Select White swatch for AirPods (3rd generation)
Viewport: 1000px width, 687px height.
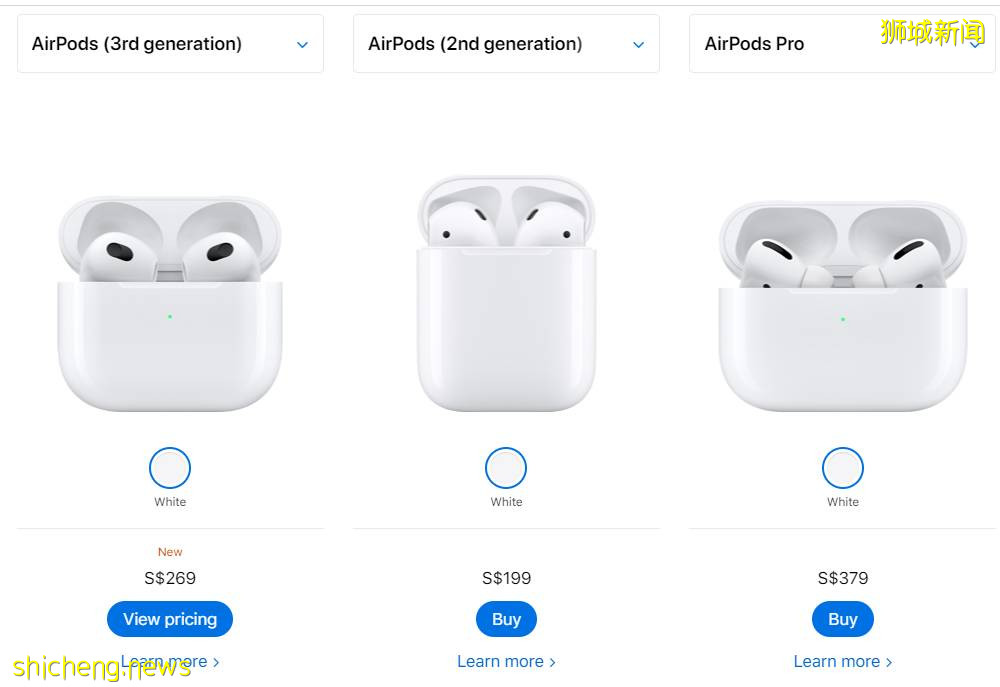(x=170, y=468)
